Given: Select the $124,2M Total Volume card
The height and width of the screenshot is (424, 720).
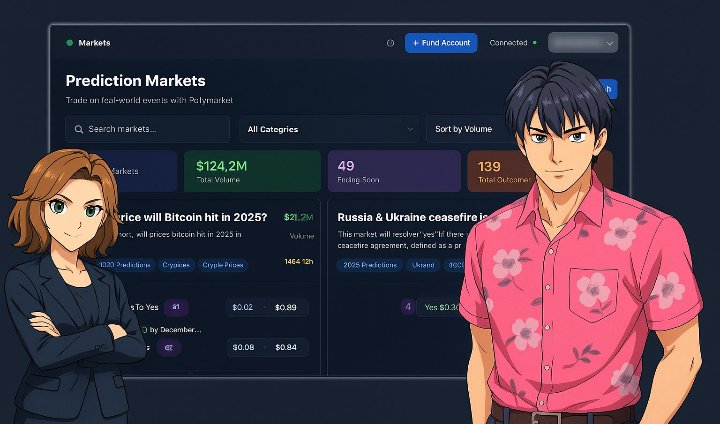Looking at the screenshot, I should click(x=252, y=171).
